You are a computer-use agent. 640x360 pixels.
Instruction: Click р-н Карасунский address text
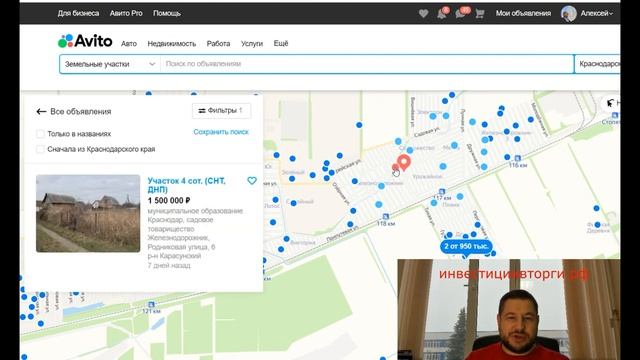tap(174, 256)
